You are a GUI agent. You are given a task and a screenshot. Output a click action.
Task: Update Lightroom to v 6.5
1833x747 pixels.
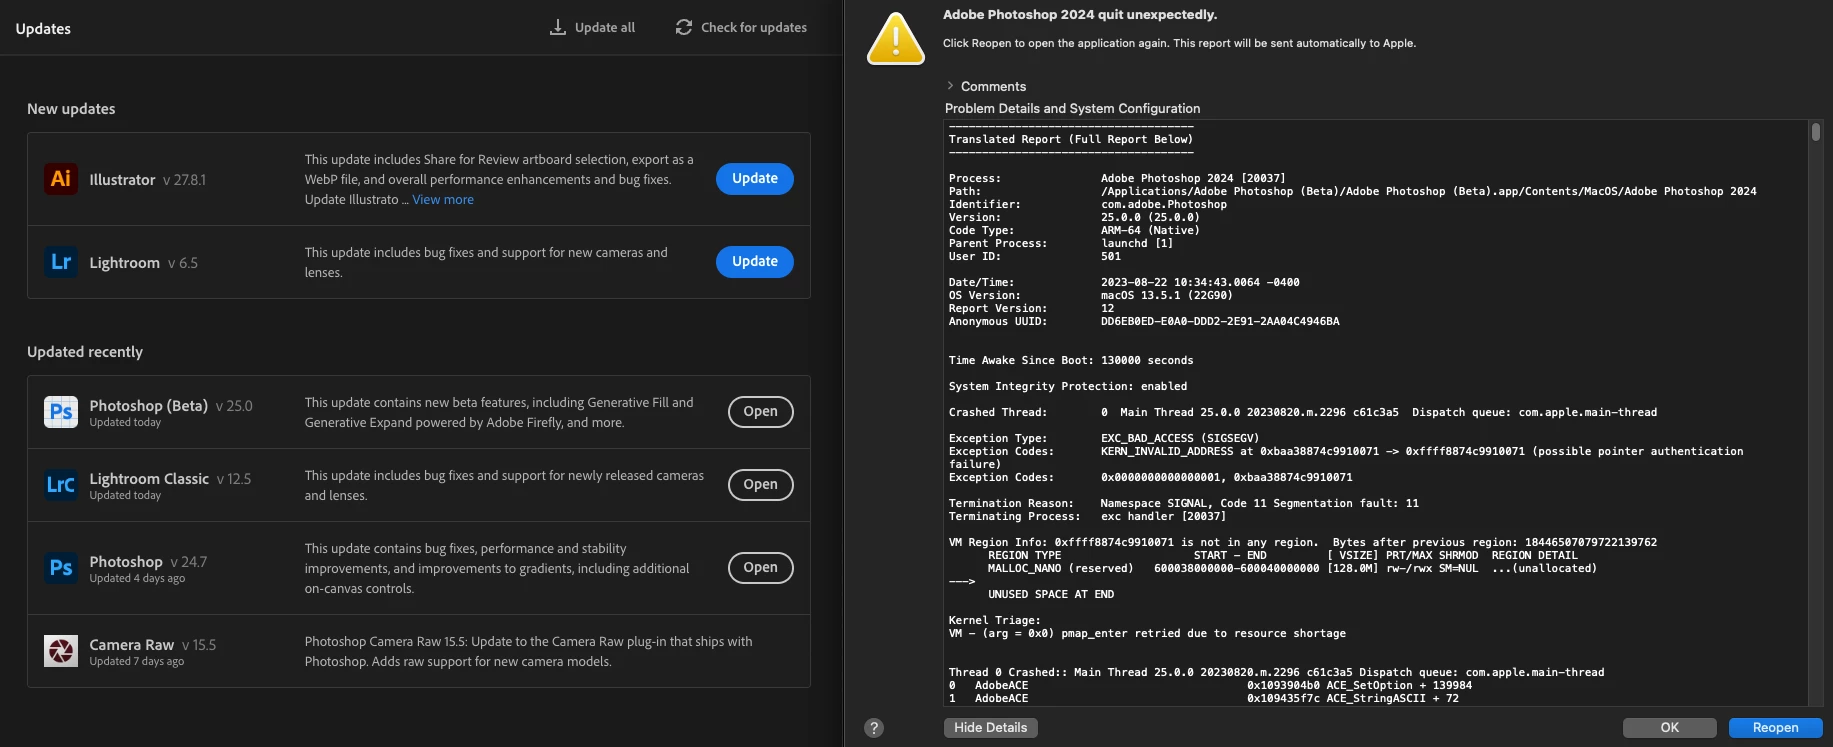[755, 262]
